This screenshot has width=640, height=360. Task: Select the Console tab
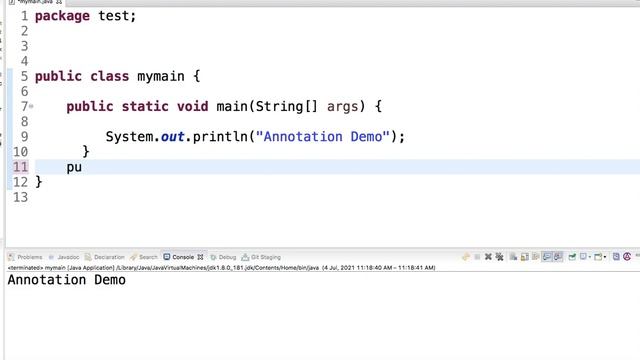click(183, 257)
